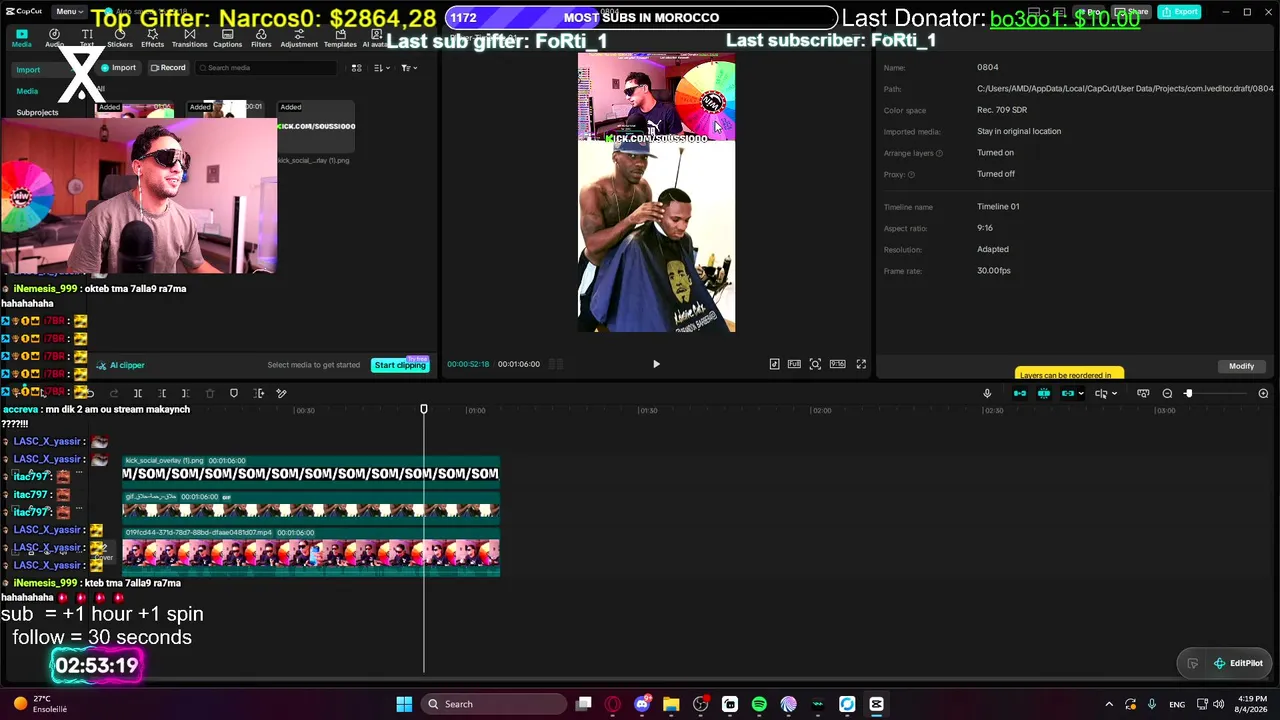Click the Start clipping button

tap(400, 365)
